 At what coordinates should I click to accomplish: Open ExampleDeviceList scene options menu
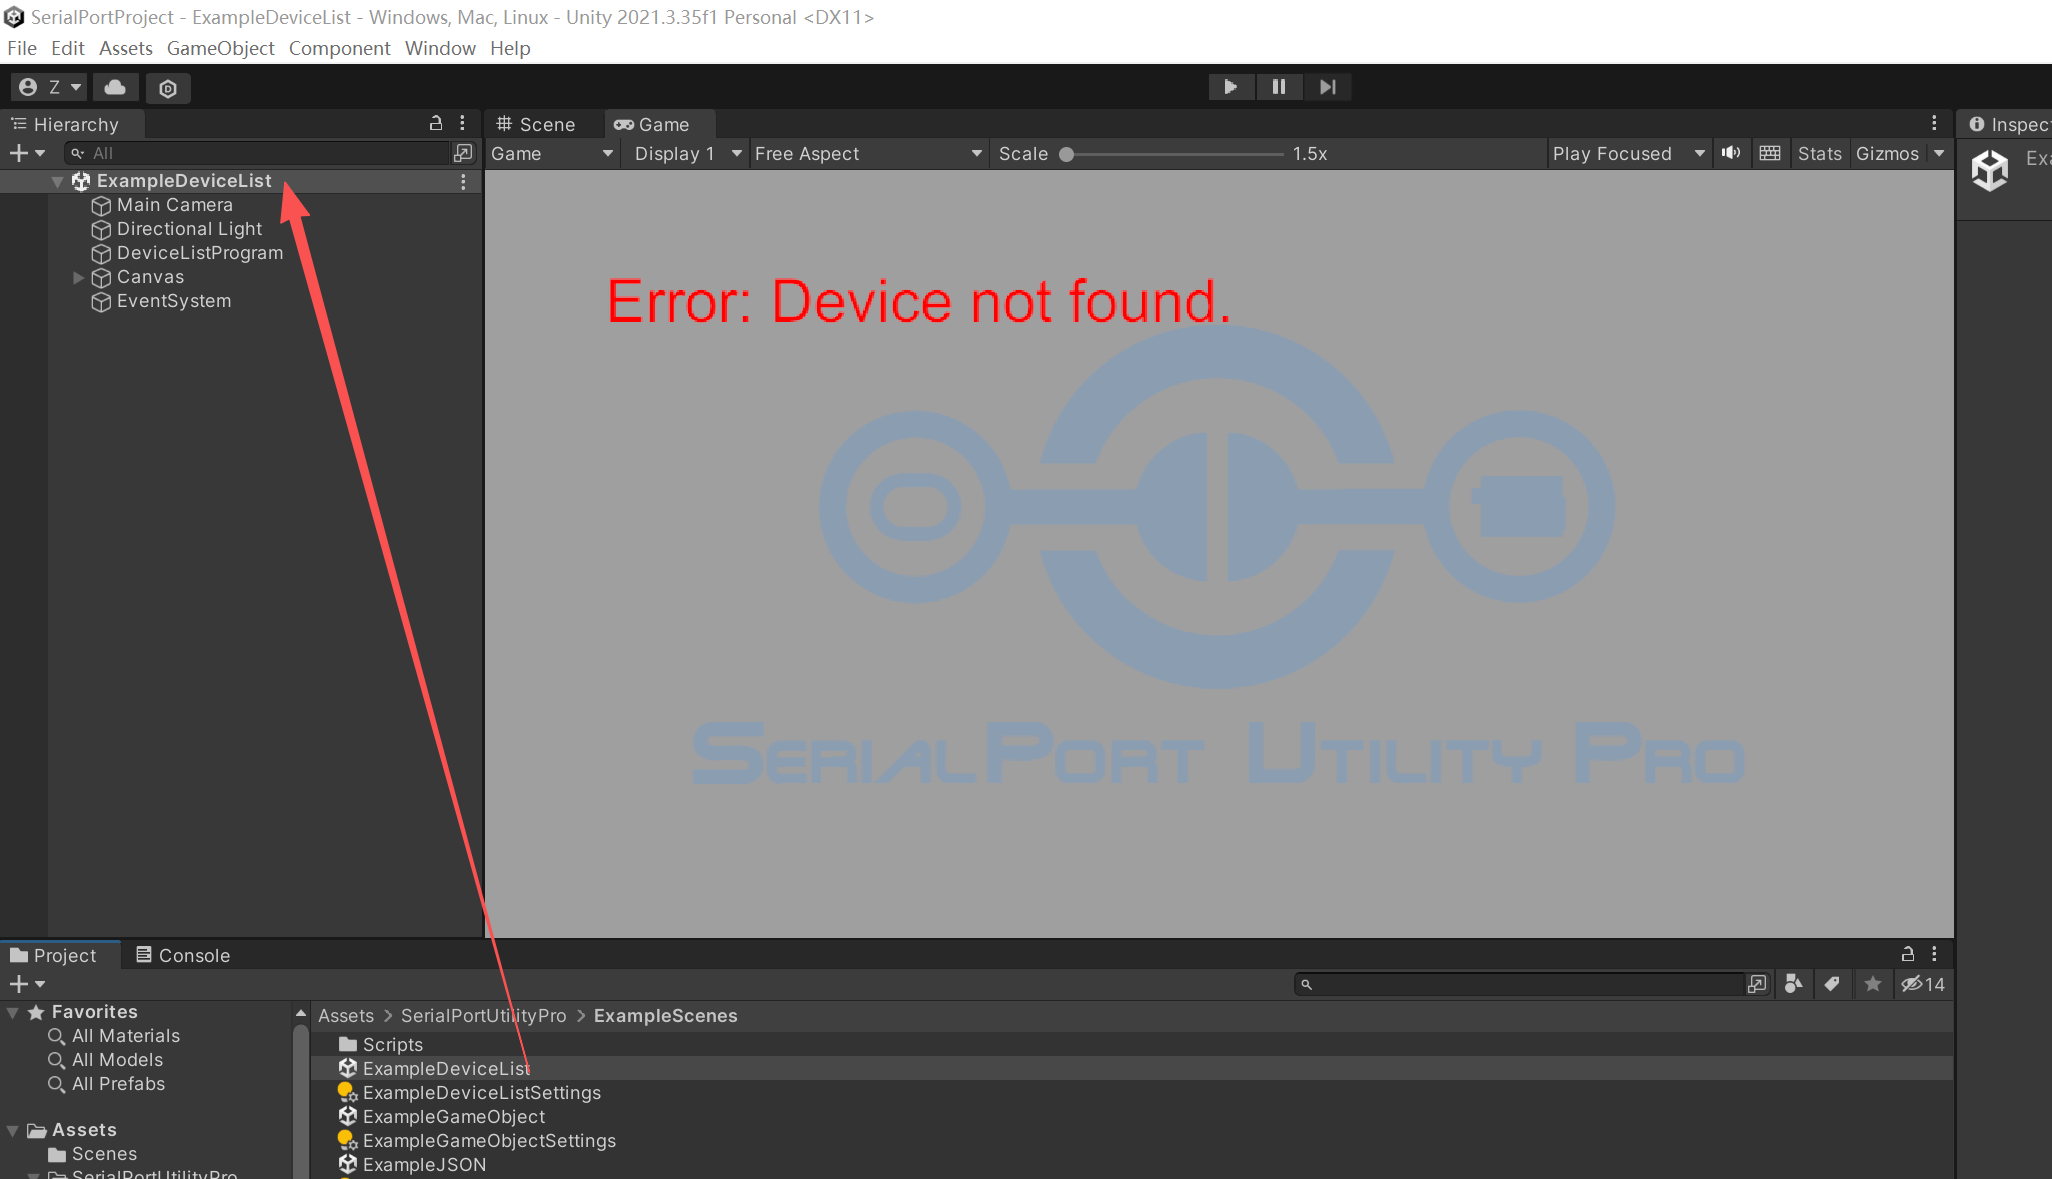pos(463,181)
